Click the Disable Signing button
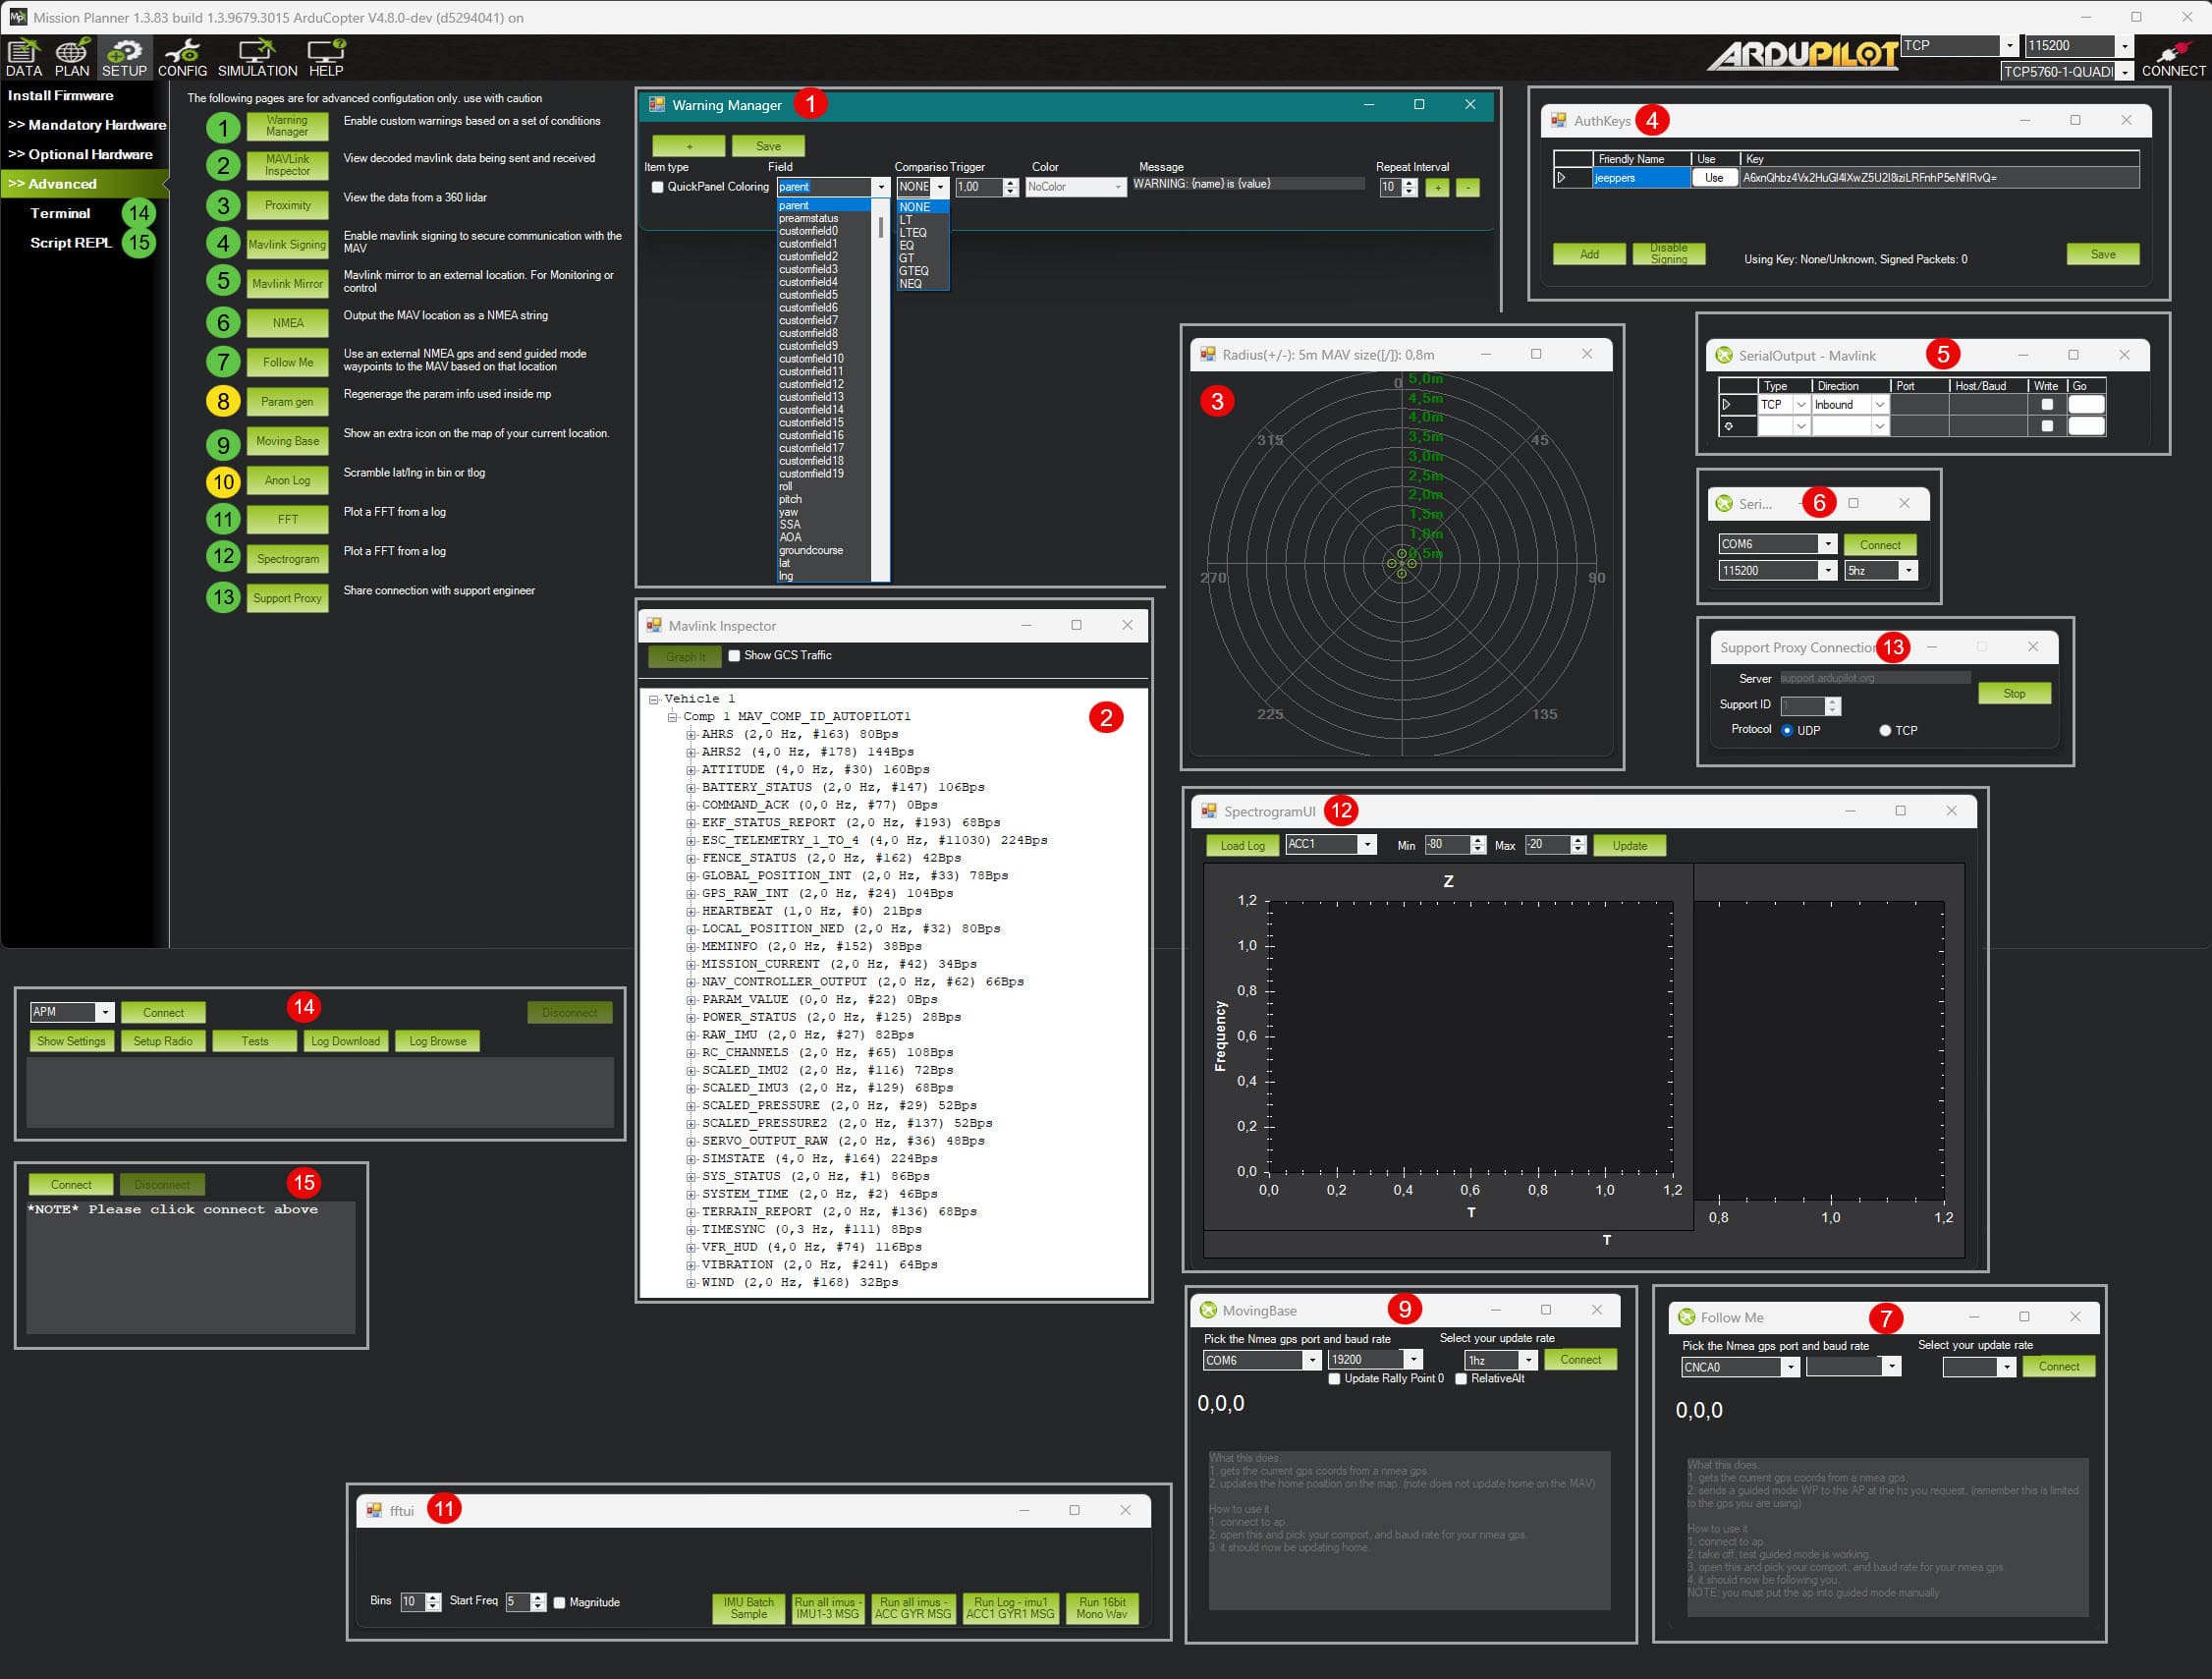 coord(1668,254)
